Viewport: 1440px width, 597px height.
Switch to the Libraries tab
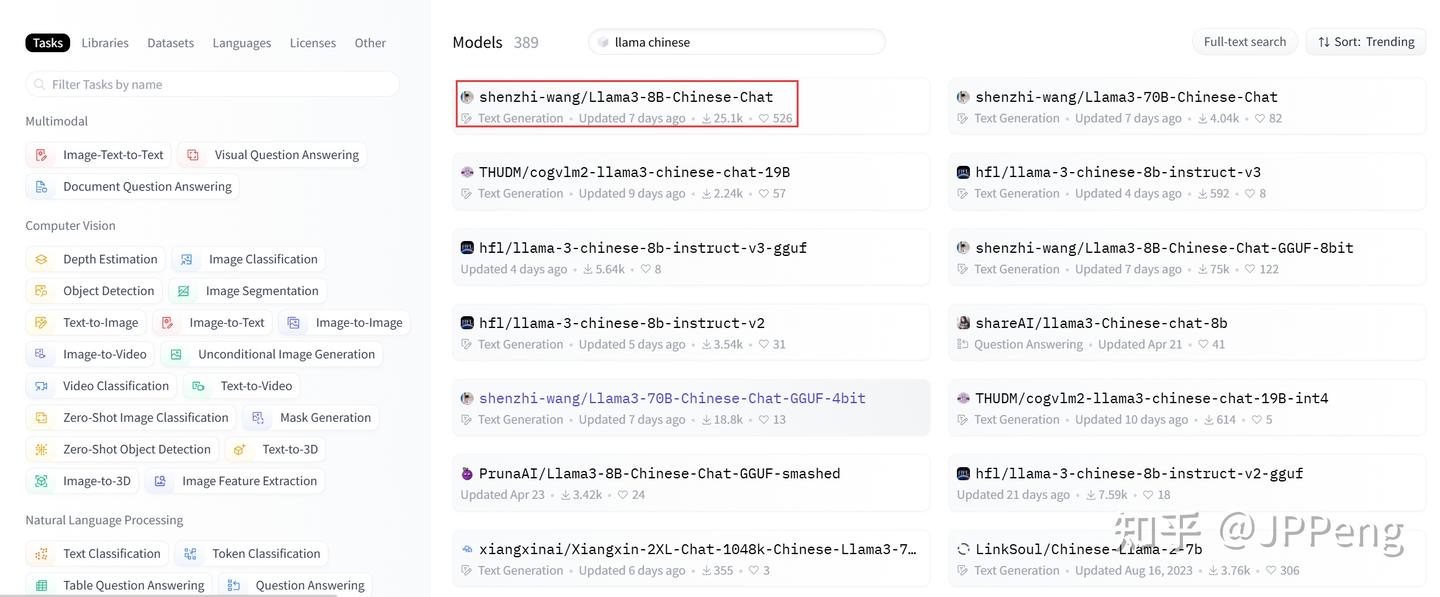pos(105,43)
